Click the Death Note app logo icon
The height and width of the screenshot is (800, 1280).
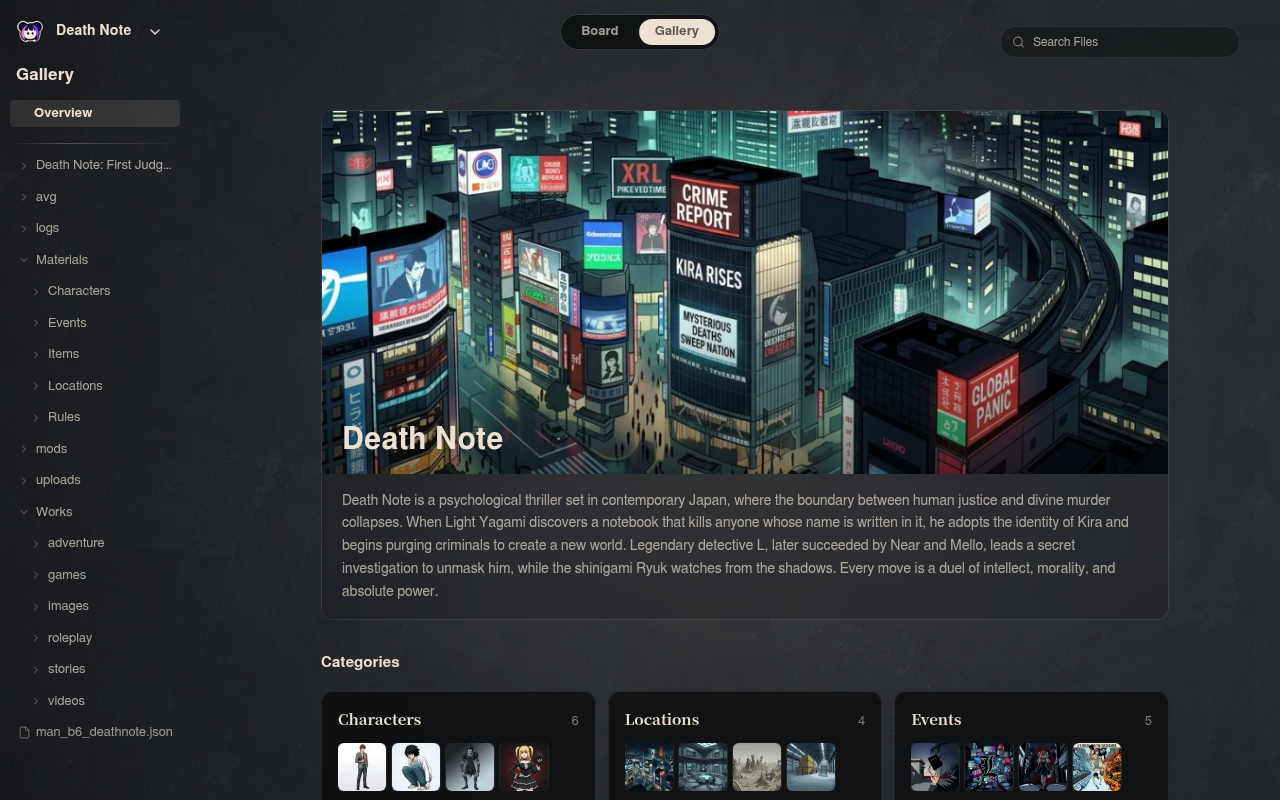coord(30,31)
